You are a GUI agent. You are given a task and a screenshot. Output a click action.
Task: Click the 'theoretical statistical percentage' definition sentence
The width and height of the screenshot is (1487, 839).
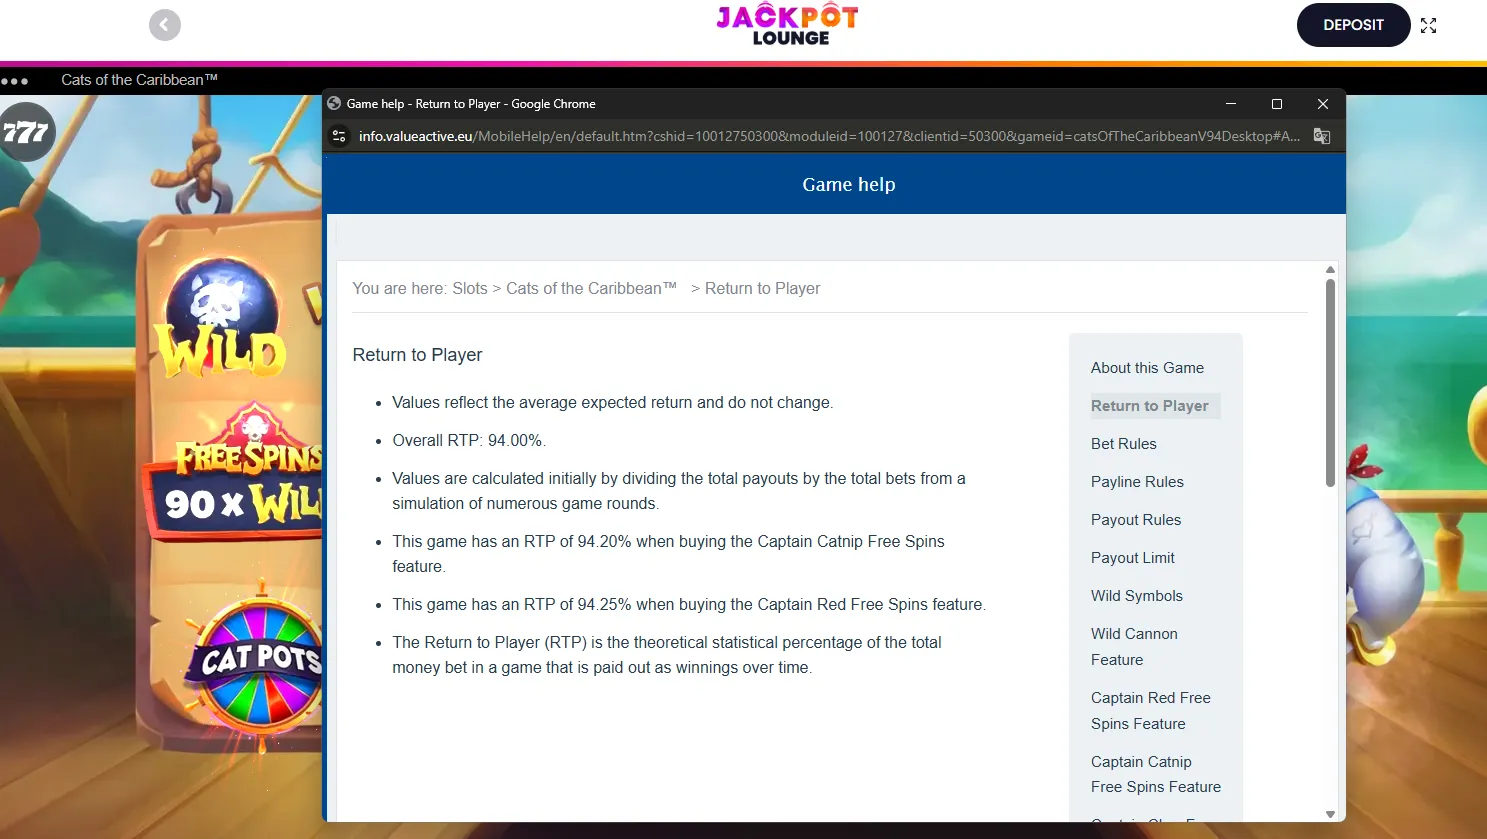pos(667,655)
